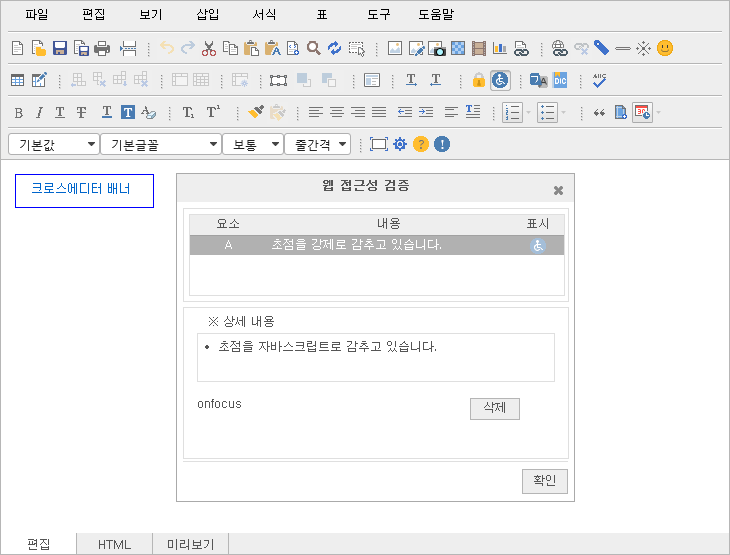Click the translate icon
Image resolution: width=730 pixels, height=555 pixels.
(539, 80)
